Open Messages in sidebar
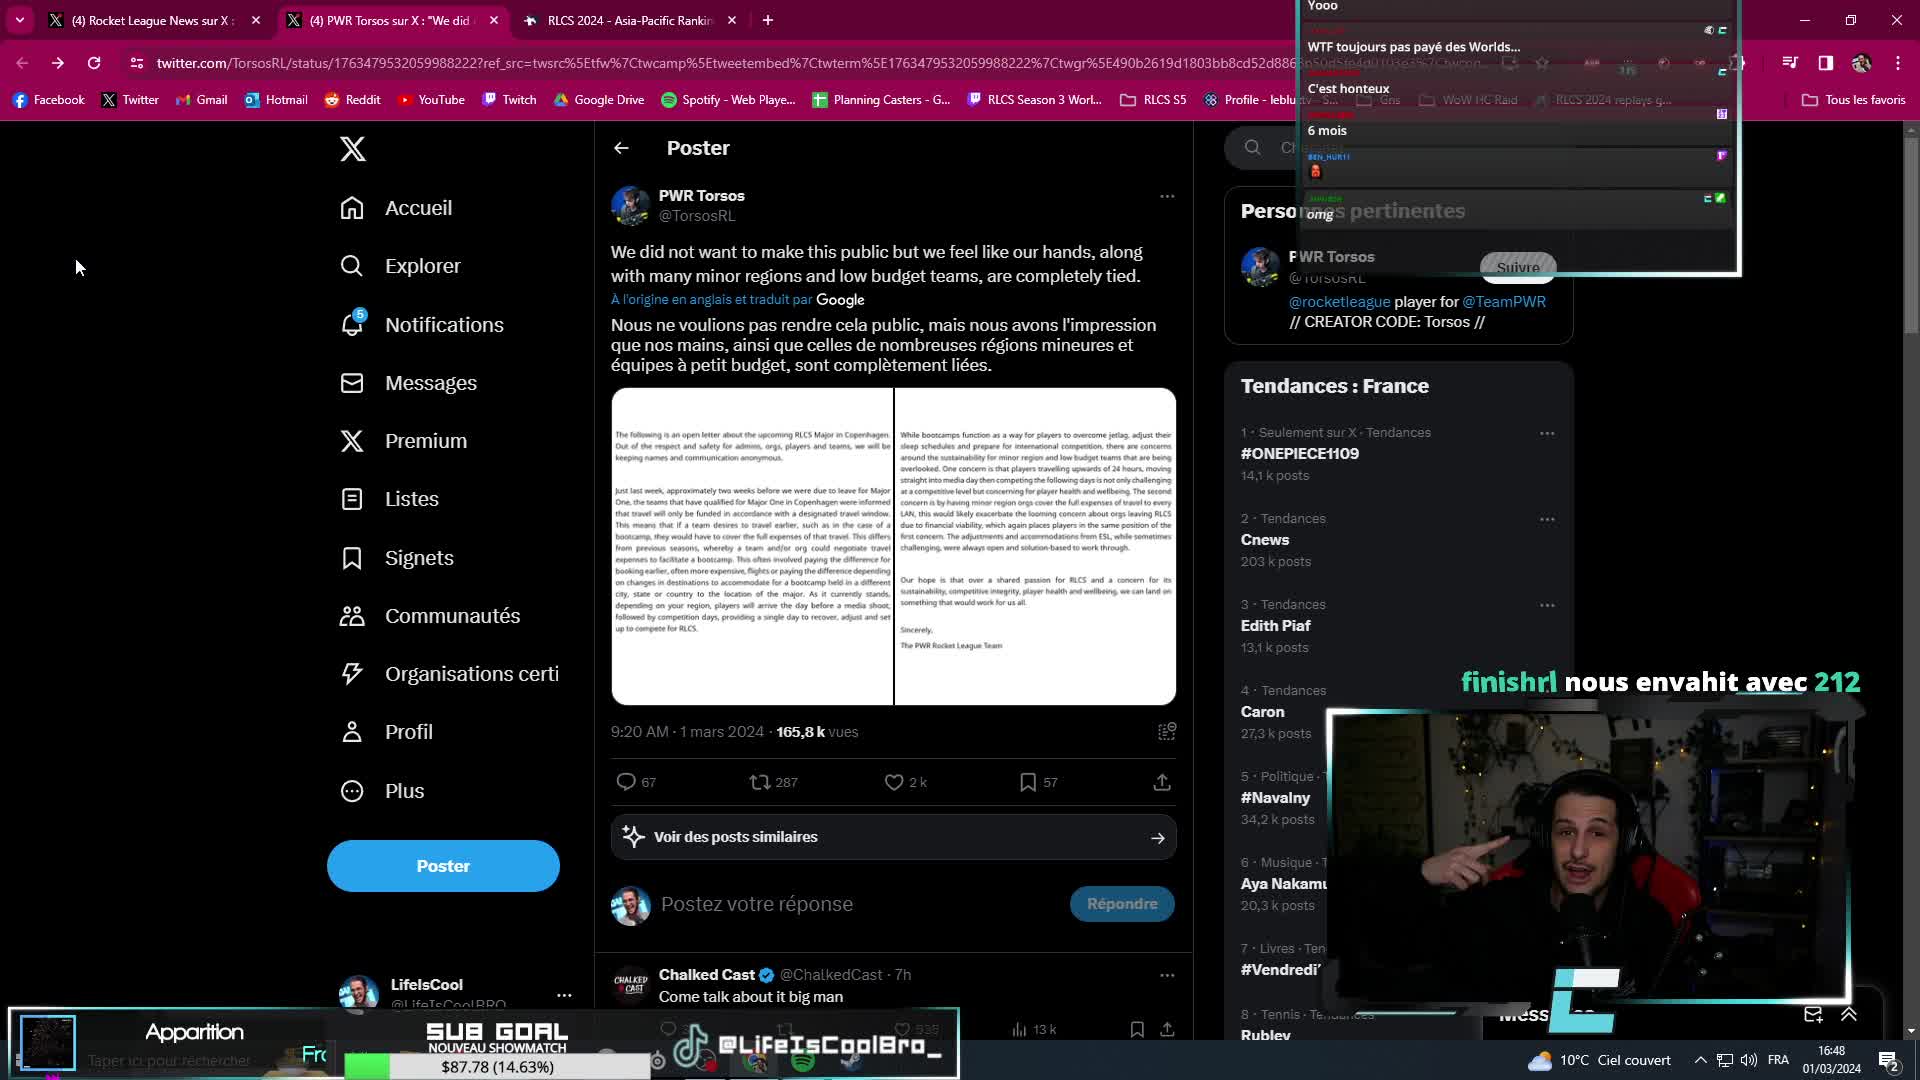1920x1080 pixels. coord(408,383)
